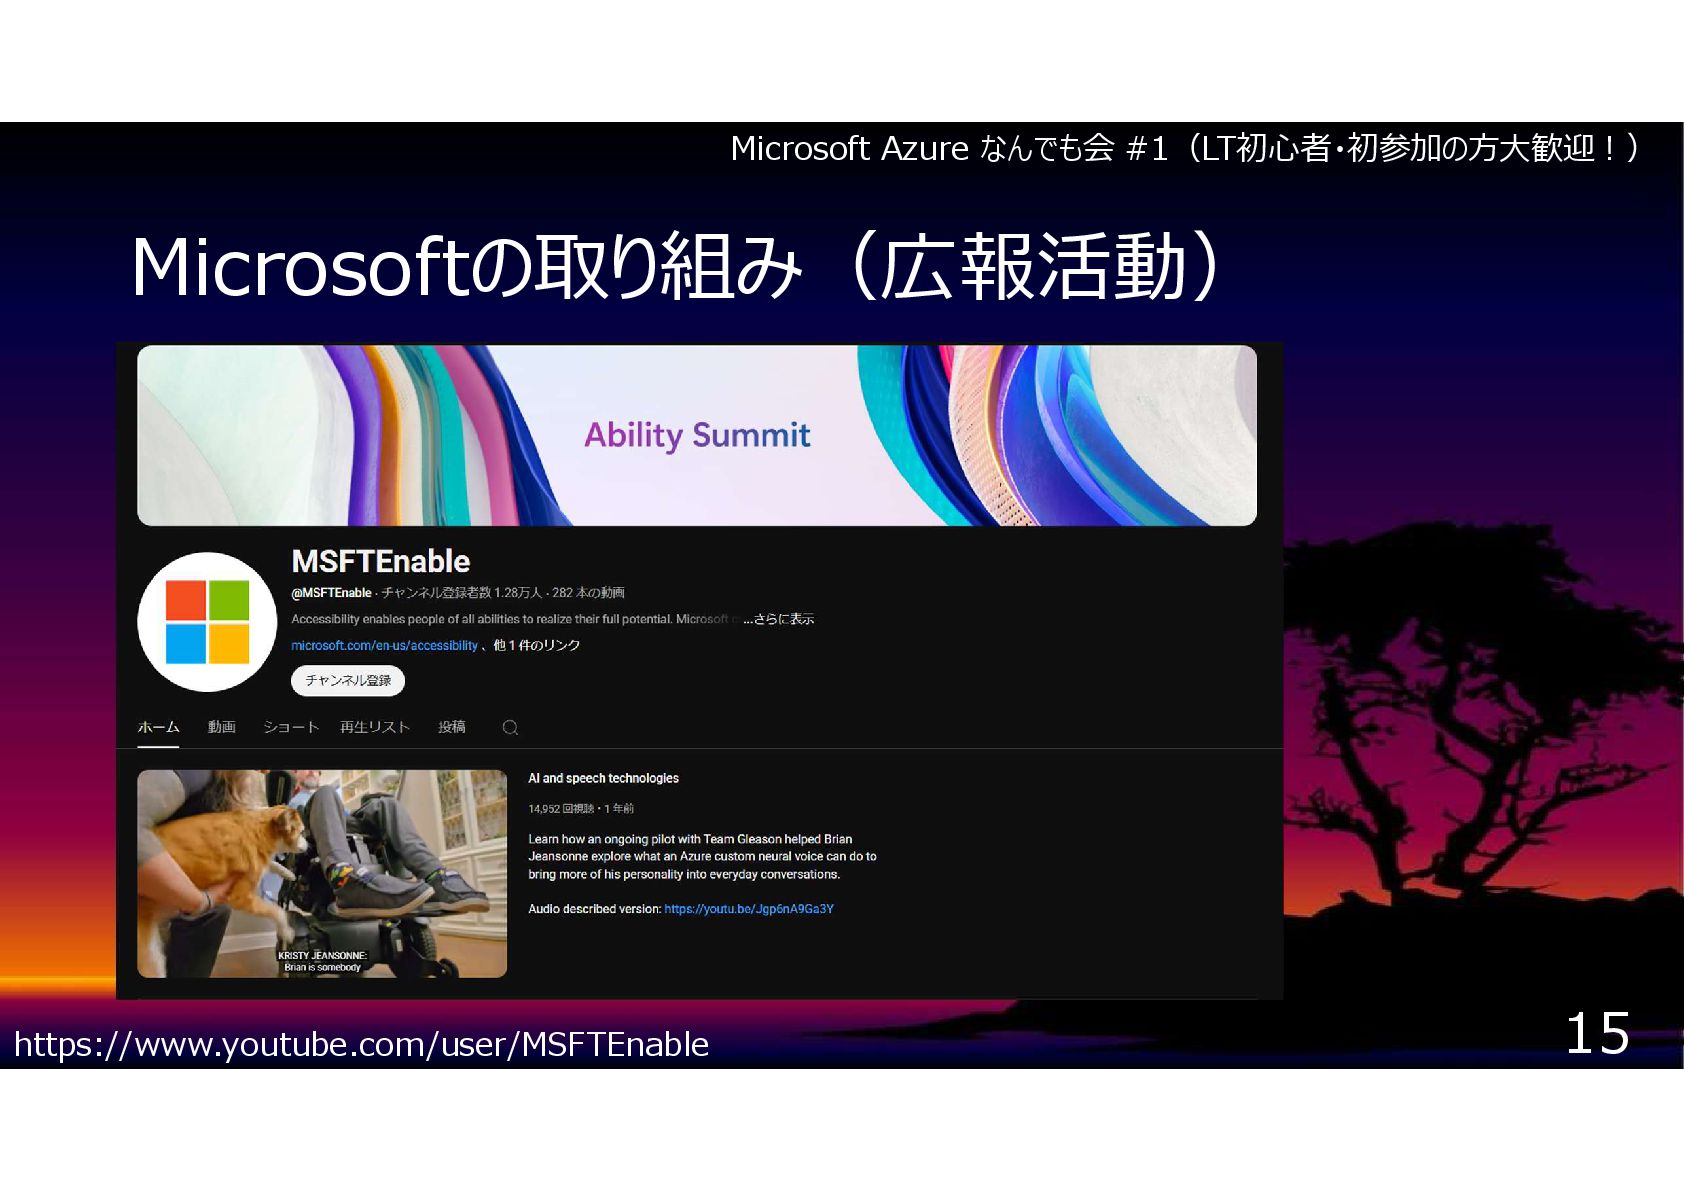Viewport: 1684px width, 1191px height.
Task: Select the slide URL youtube.com/user/MSFTEnable
Action: click(362, 1044)
